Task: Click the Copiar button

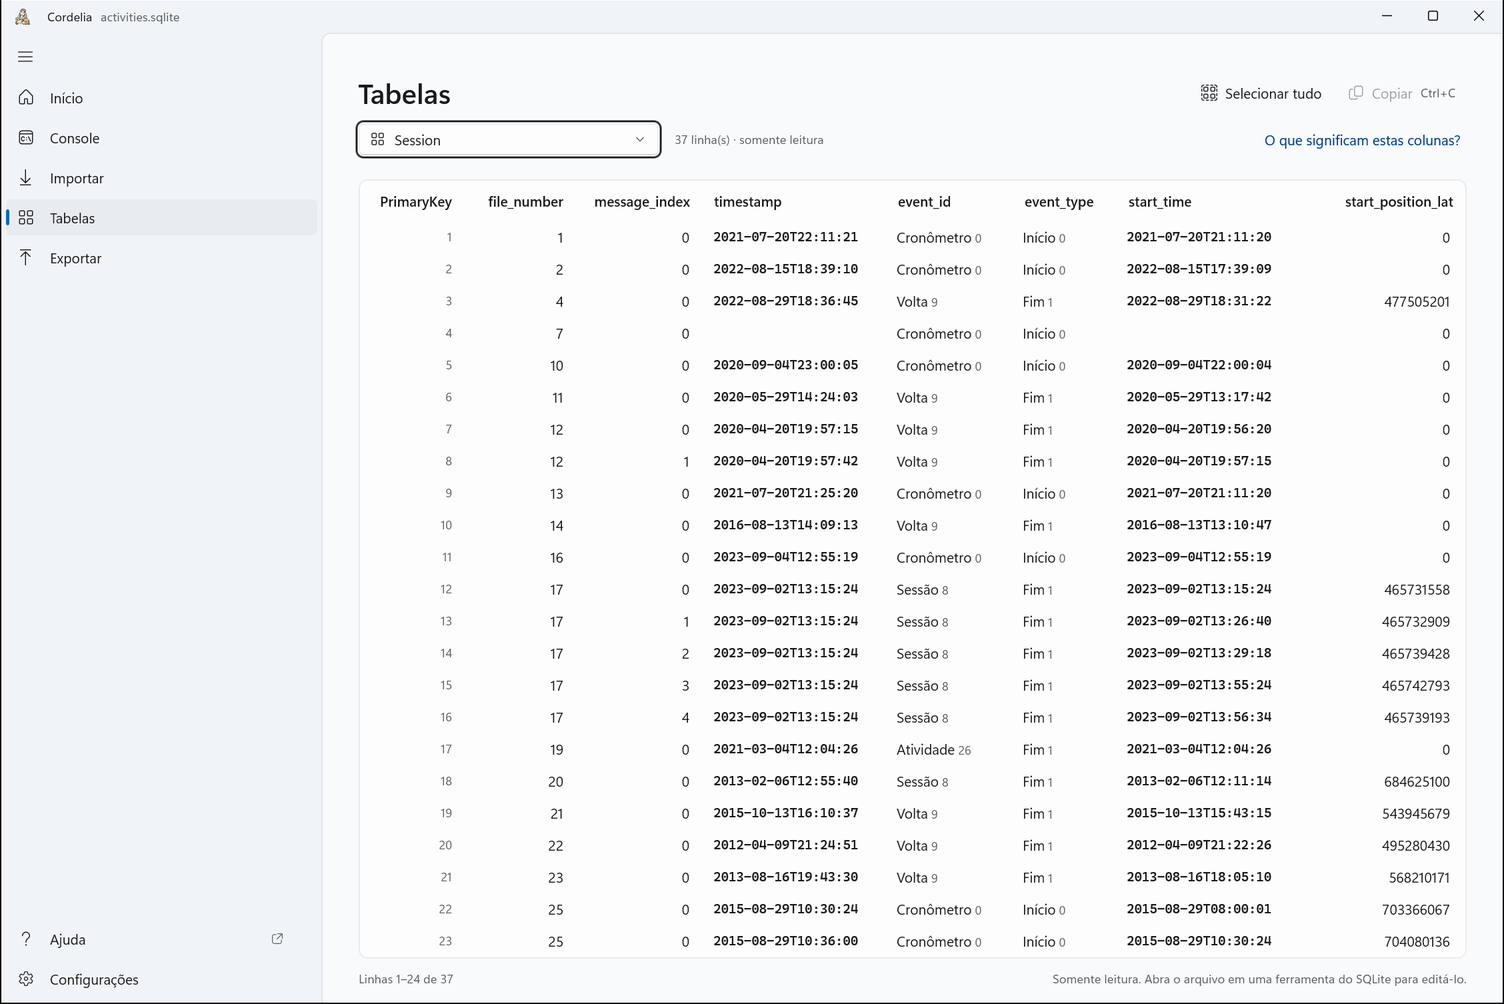Action: coord(1402,93)
